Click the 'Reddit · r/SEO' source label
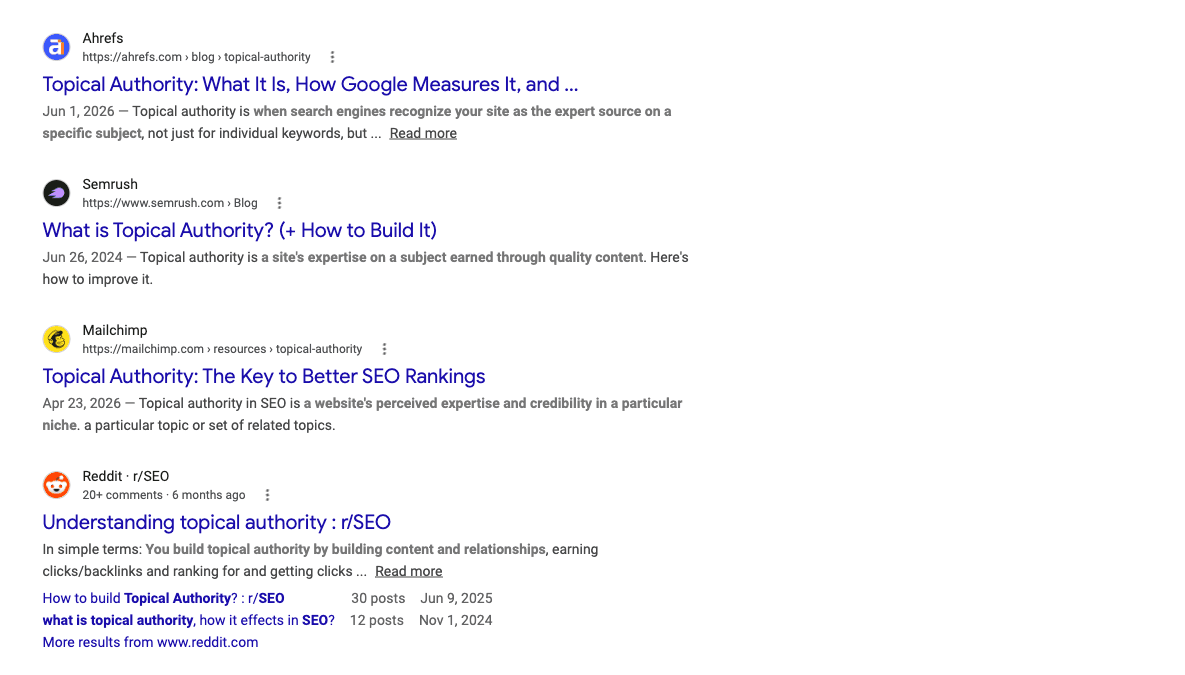 click(x=125, y=475)
